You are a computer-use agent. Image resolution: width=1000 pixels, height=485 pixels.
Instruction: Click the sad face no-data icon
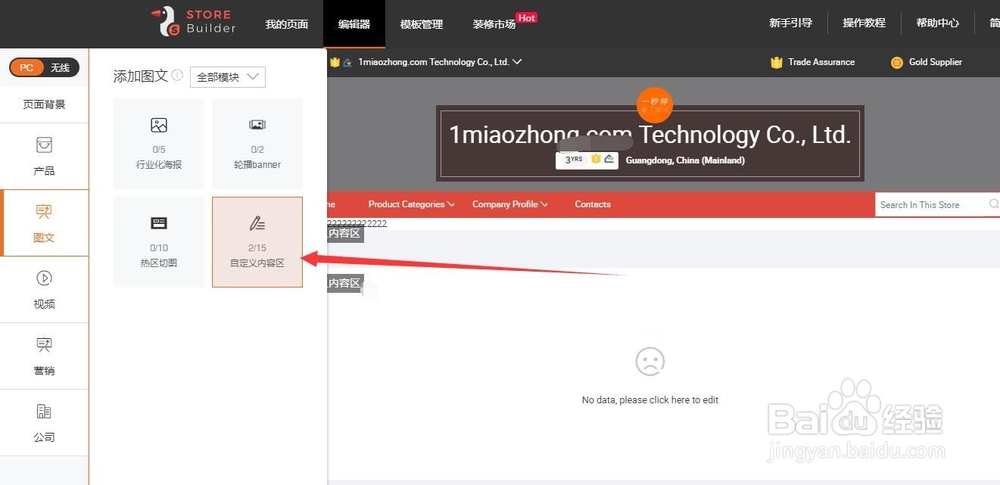click(650, 361)
